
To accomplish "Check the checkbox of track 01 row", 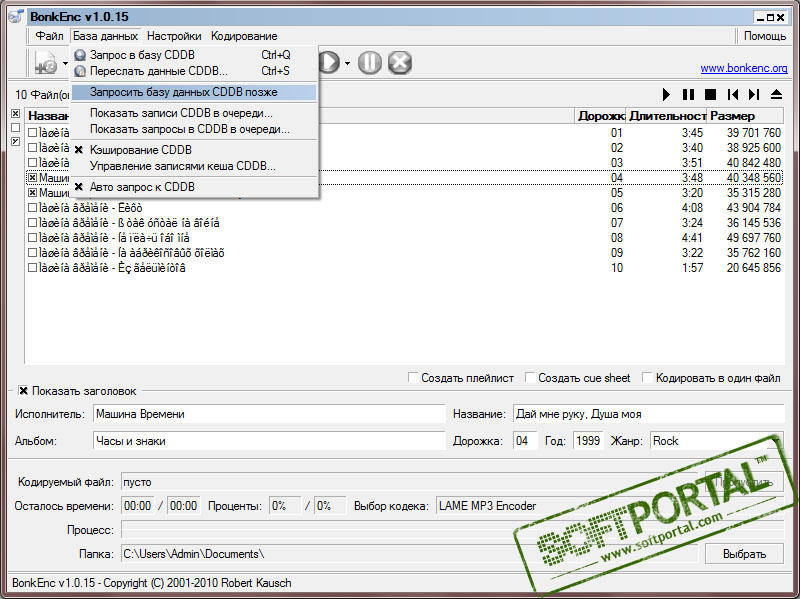I will 33,133.
